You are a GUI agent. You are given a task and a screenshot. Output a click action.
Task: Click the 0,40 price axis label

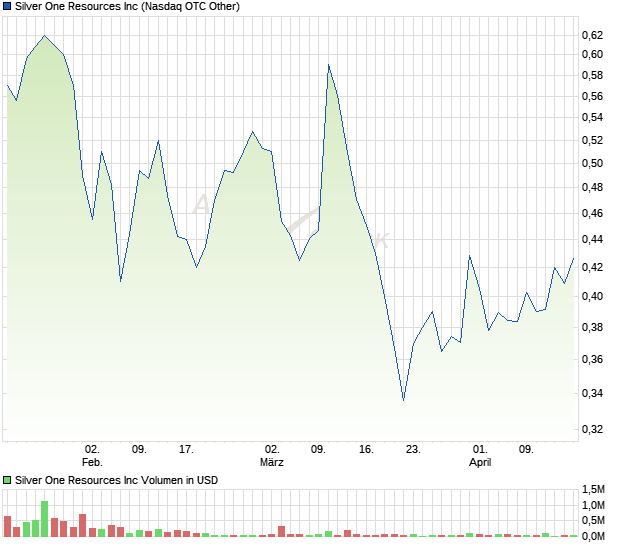(x=592, y=296)
